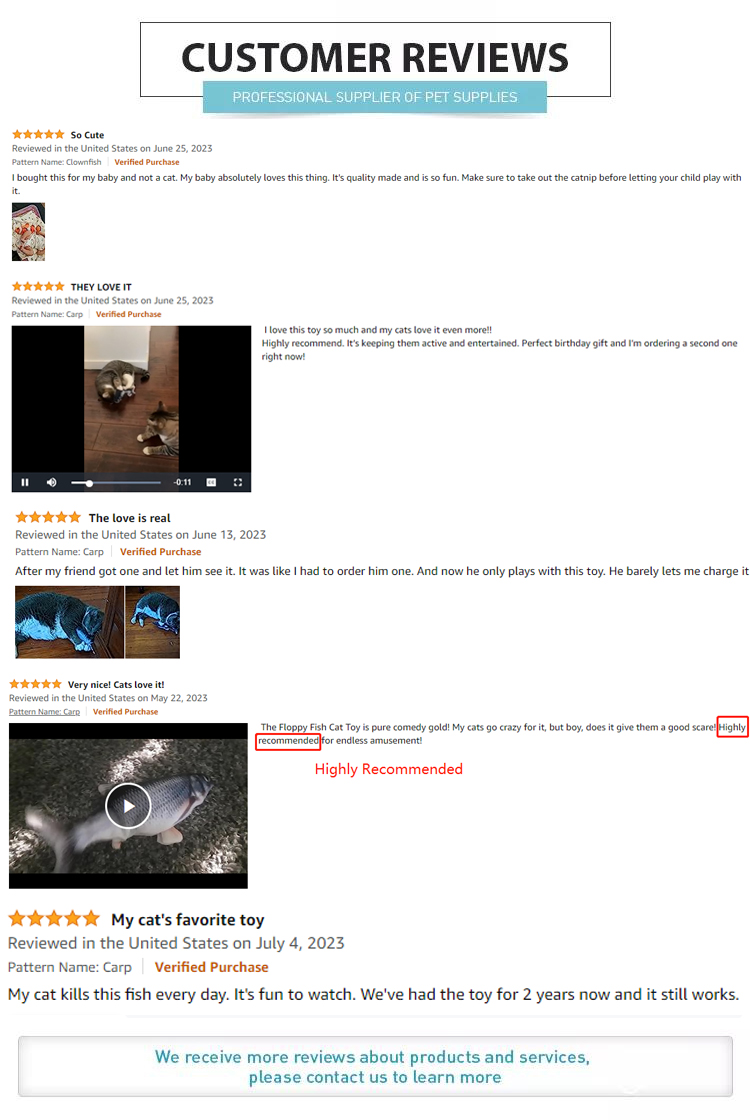Click the video progress slider knob
Screen dimensions: 750x1120
[x=89, y=483]
